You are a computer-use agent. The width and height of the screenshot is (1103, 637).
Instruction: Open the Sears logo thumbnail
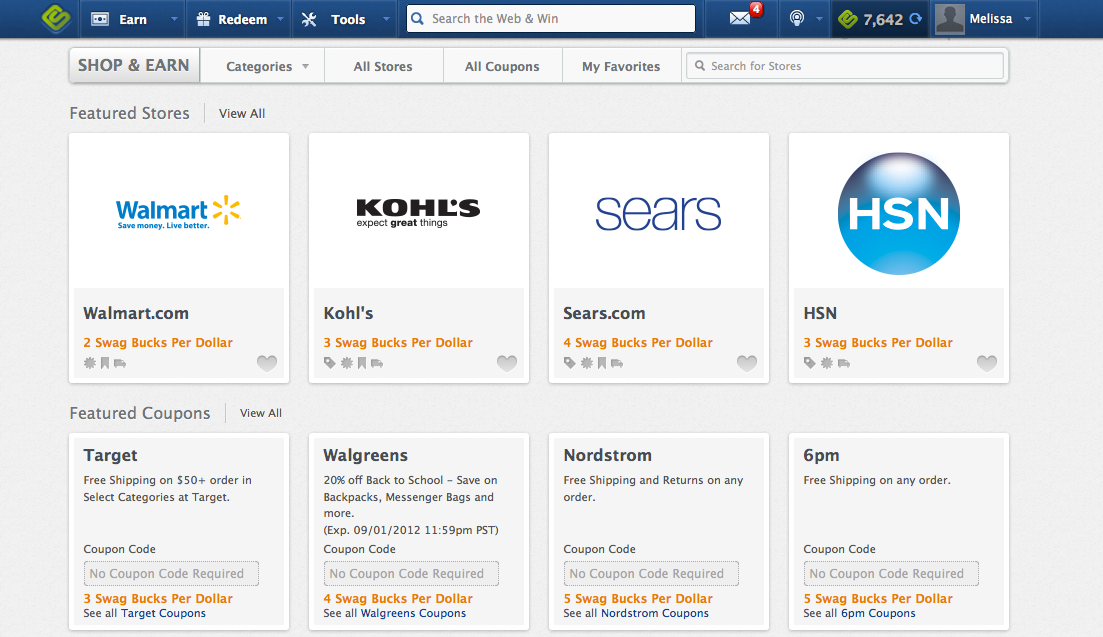tap(658, 212)
